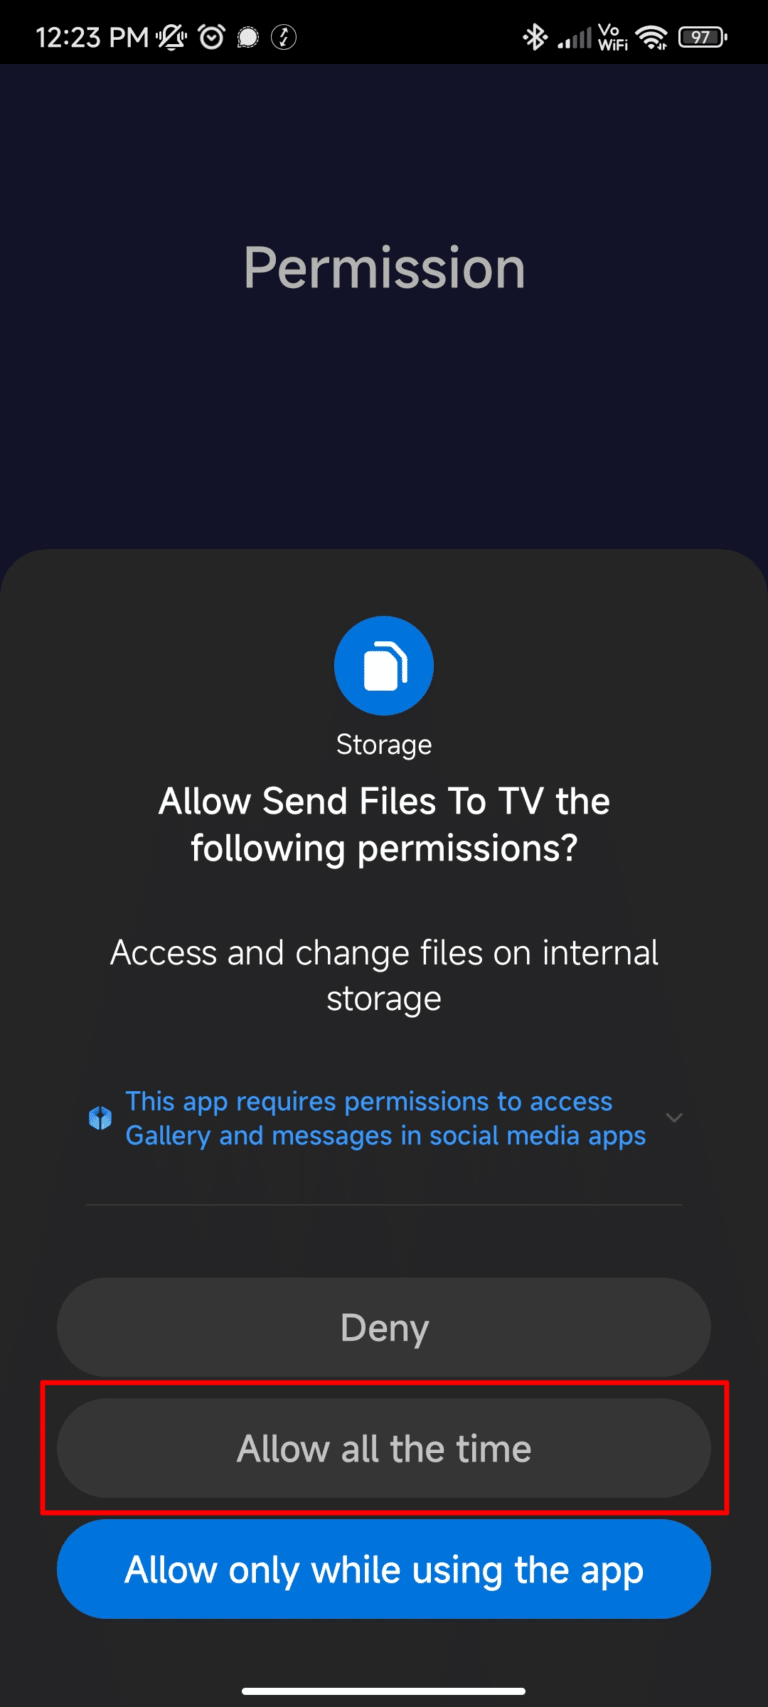Tap the 12:23 PM clock
The height and width of the screenshot is (1707, 768).
92,38
